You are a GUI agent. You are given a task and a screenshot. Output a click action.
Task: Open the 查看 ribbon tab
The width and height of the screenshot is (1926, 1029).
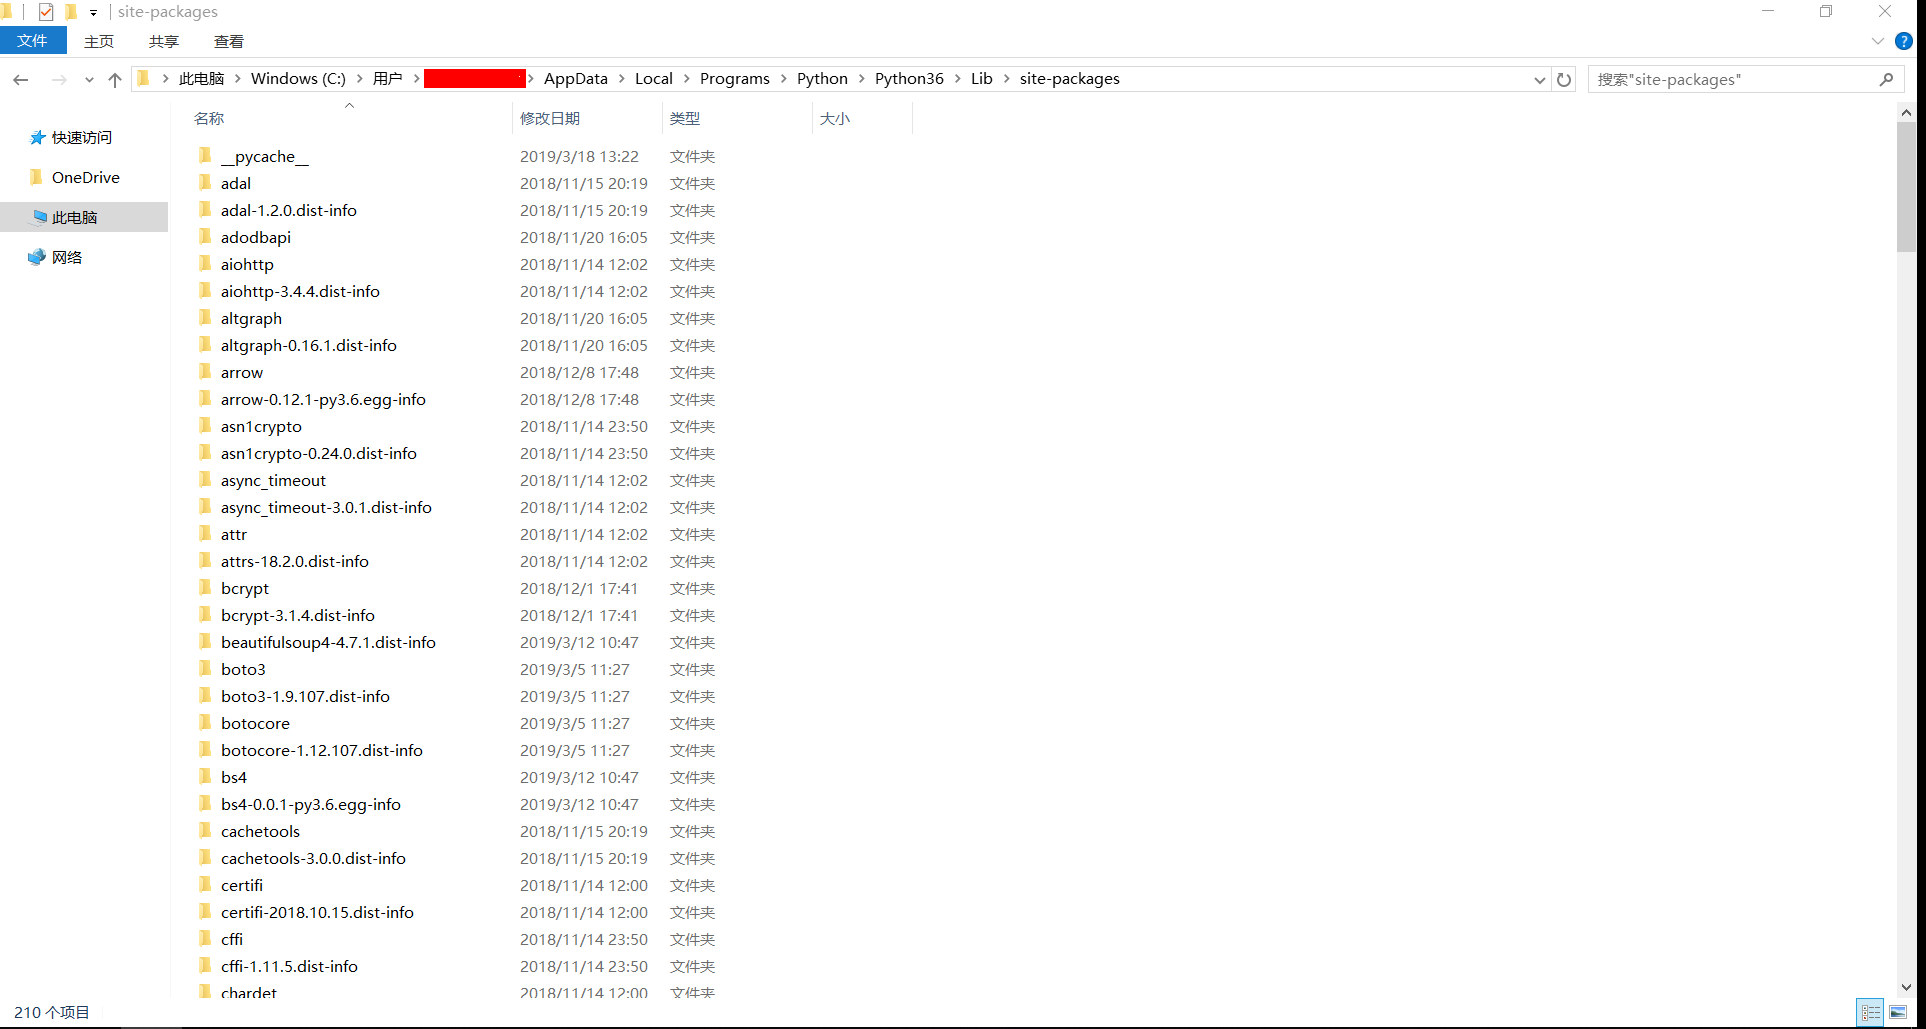tap(229, 41)
